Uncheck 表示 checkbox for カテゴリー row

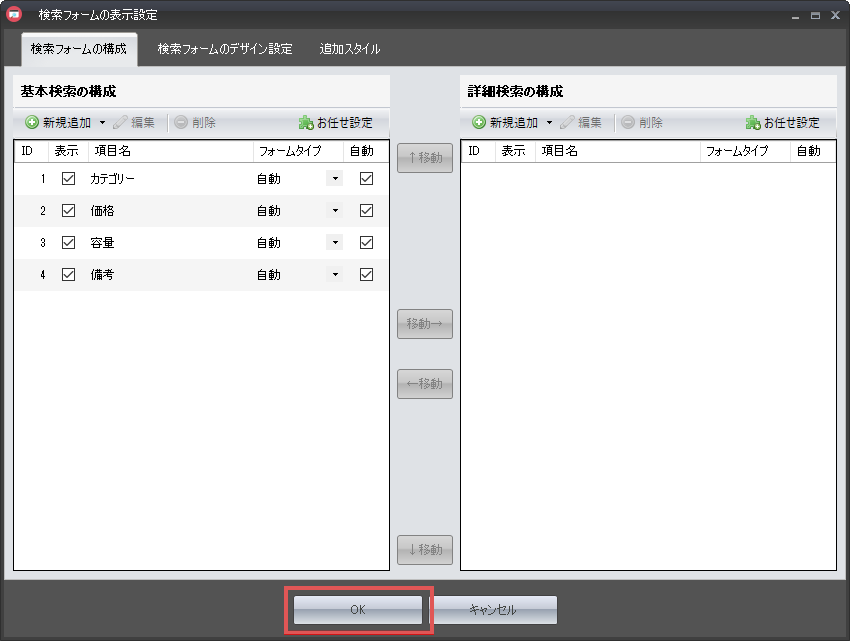(x=69, y=179)
